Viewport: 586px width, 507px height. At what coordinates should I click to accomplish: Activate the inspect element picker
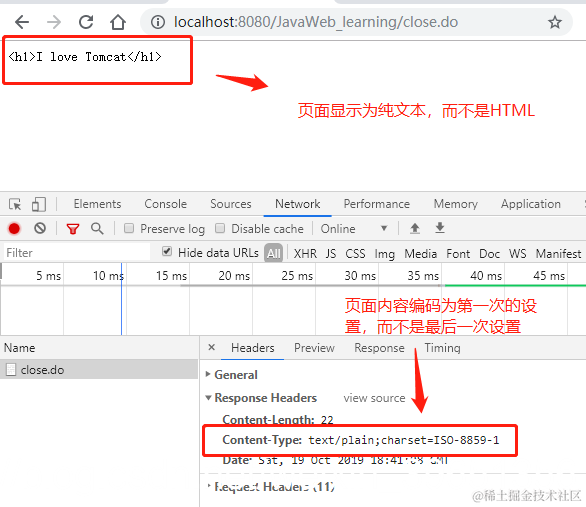(15, 204)
